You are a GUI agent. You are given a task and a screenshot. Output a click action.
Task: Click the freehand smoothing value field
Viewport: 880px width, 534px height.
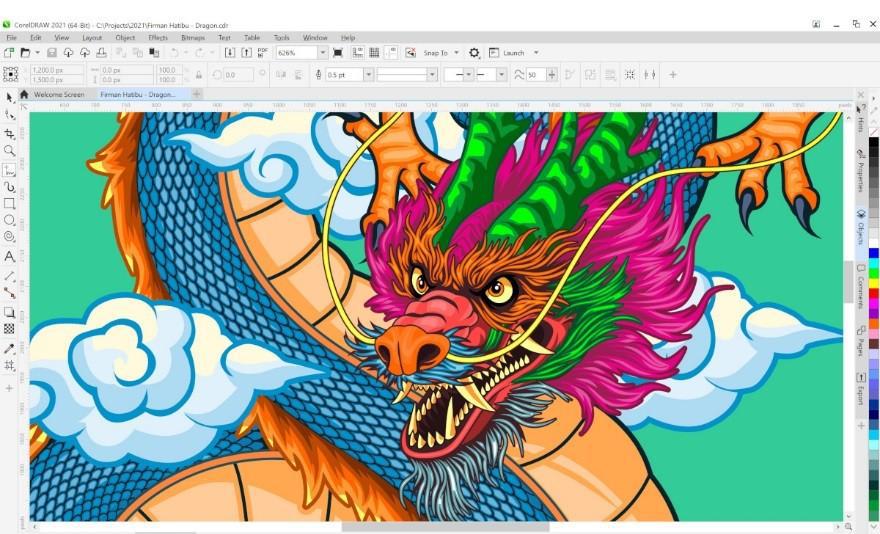point(536,75)
